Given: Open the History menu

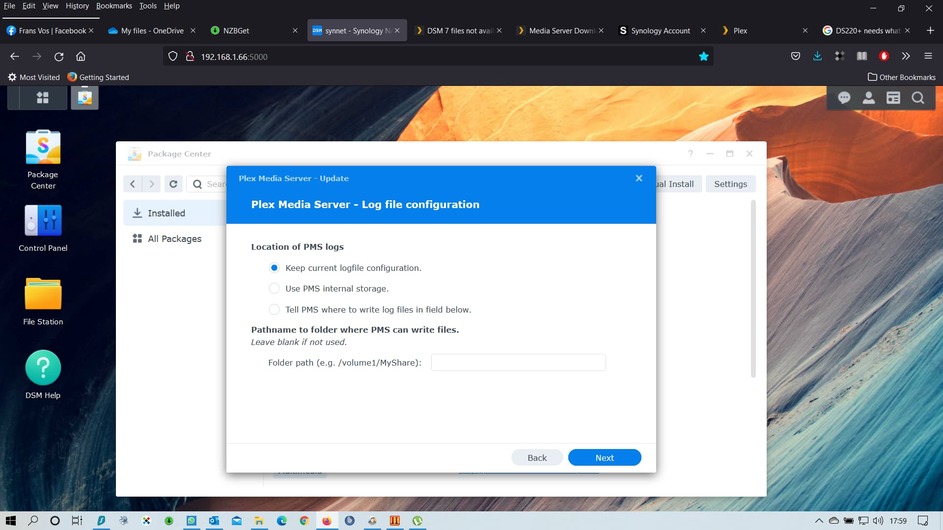Looking at the screenshot, I should (x=77, y=6).
